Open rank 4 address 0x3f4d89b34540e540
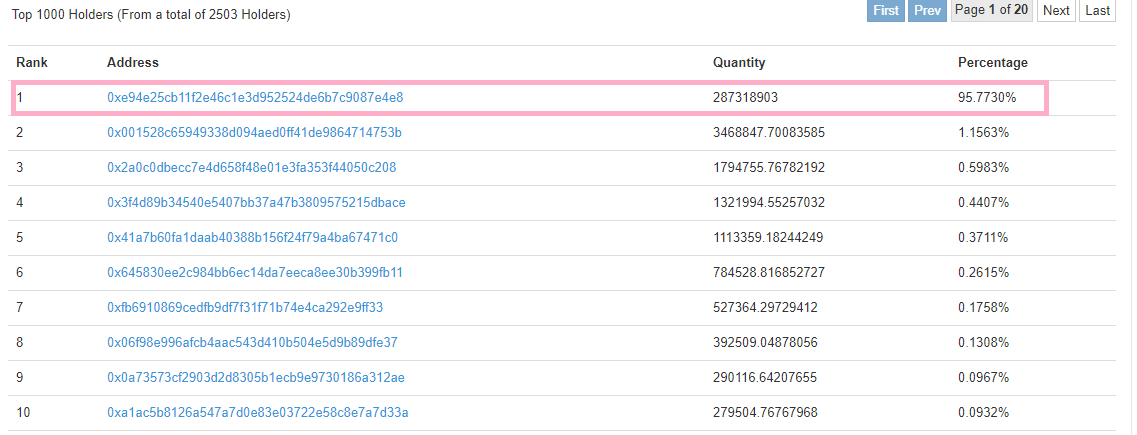The image size is (1137, 435). pos(256,203)
